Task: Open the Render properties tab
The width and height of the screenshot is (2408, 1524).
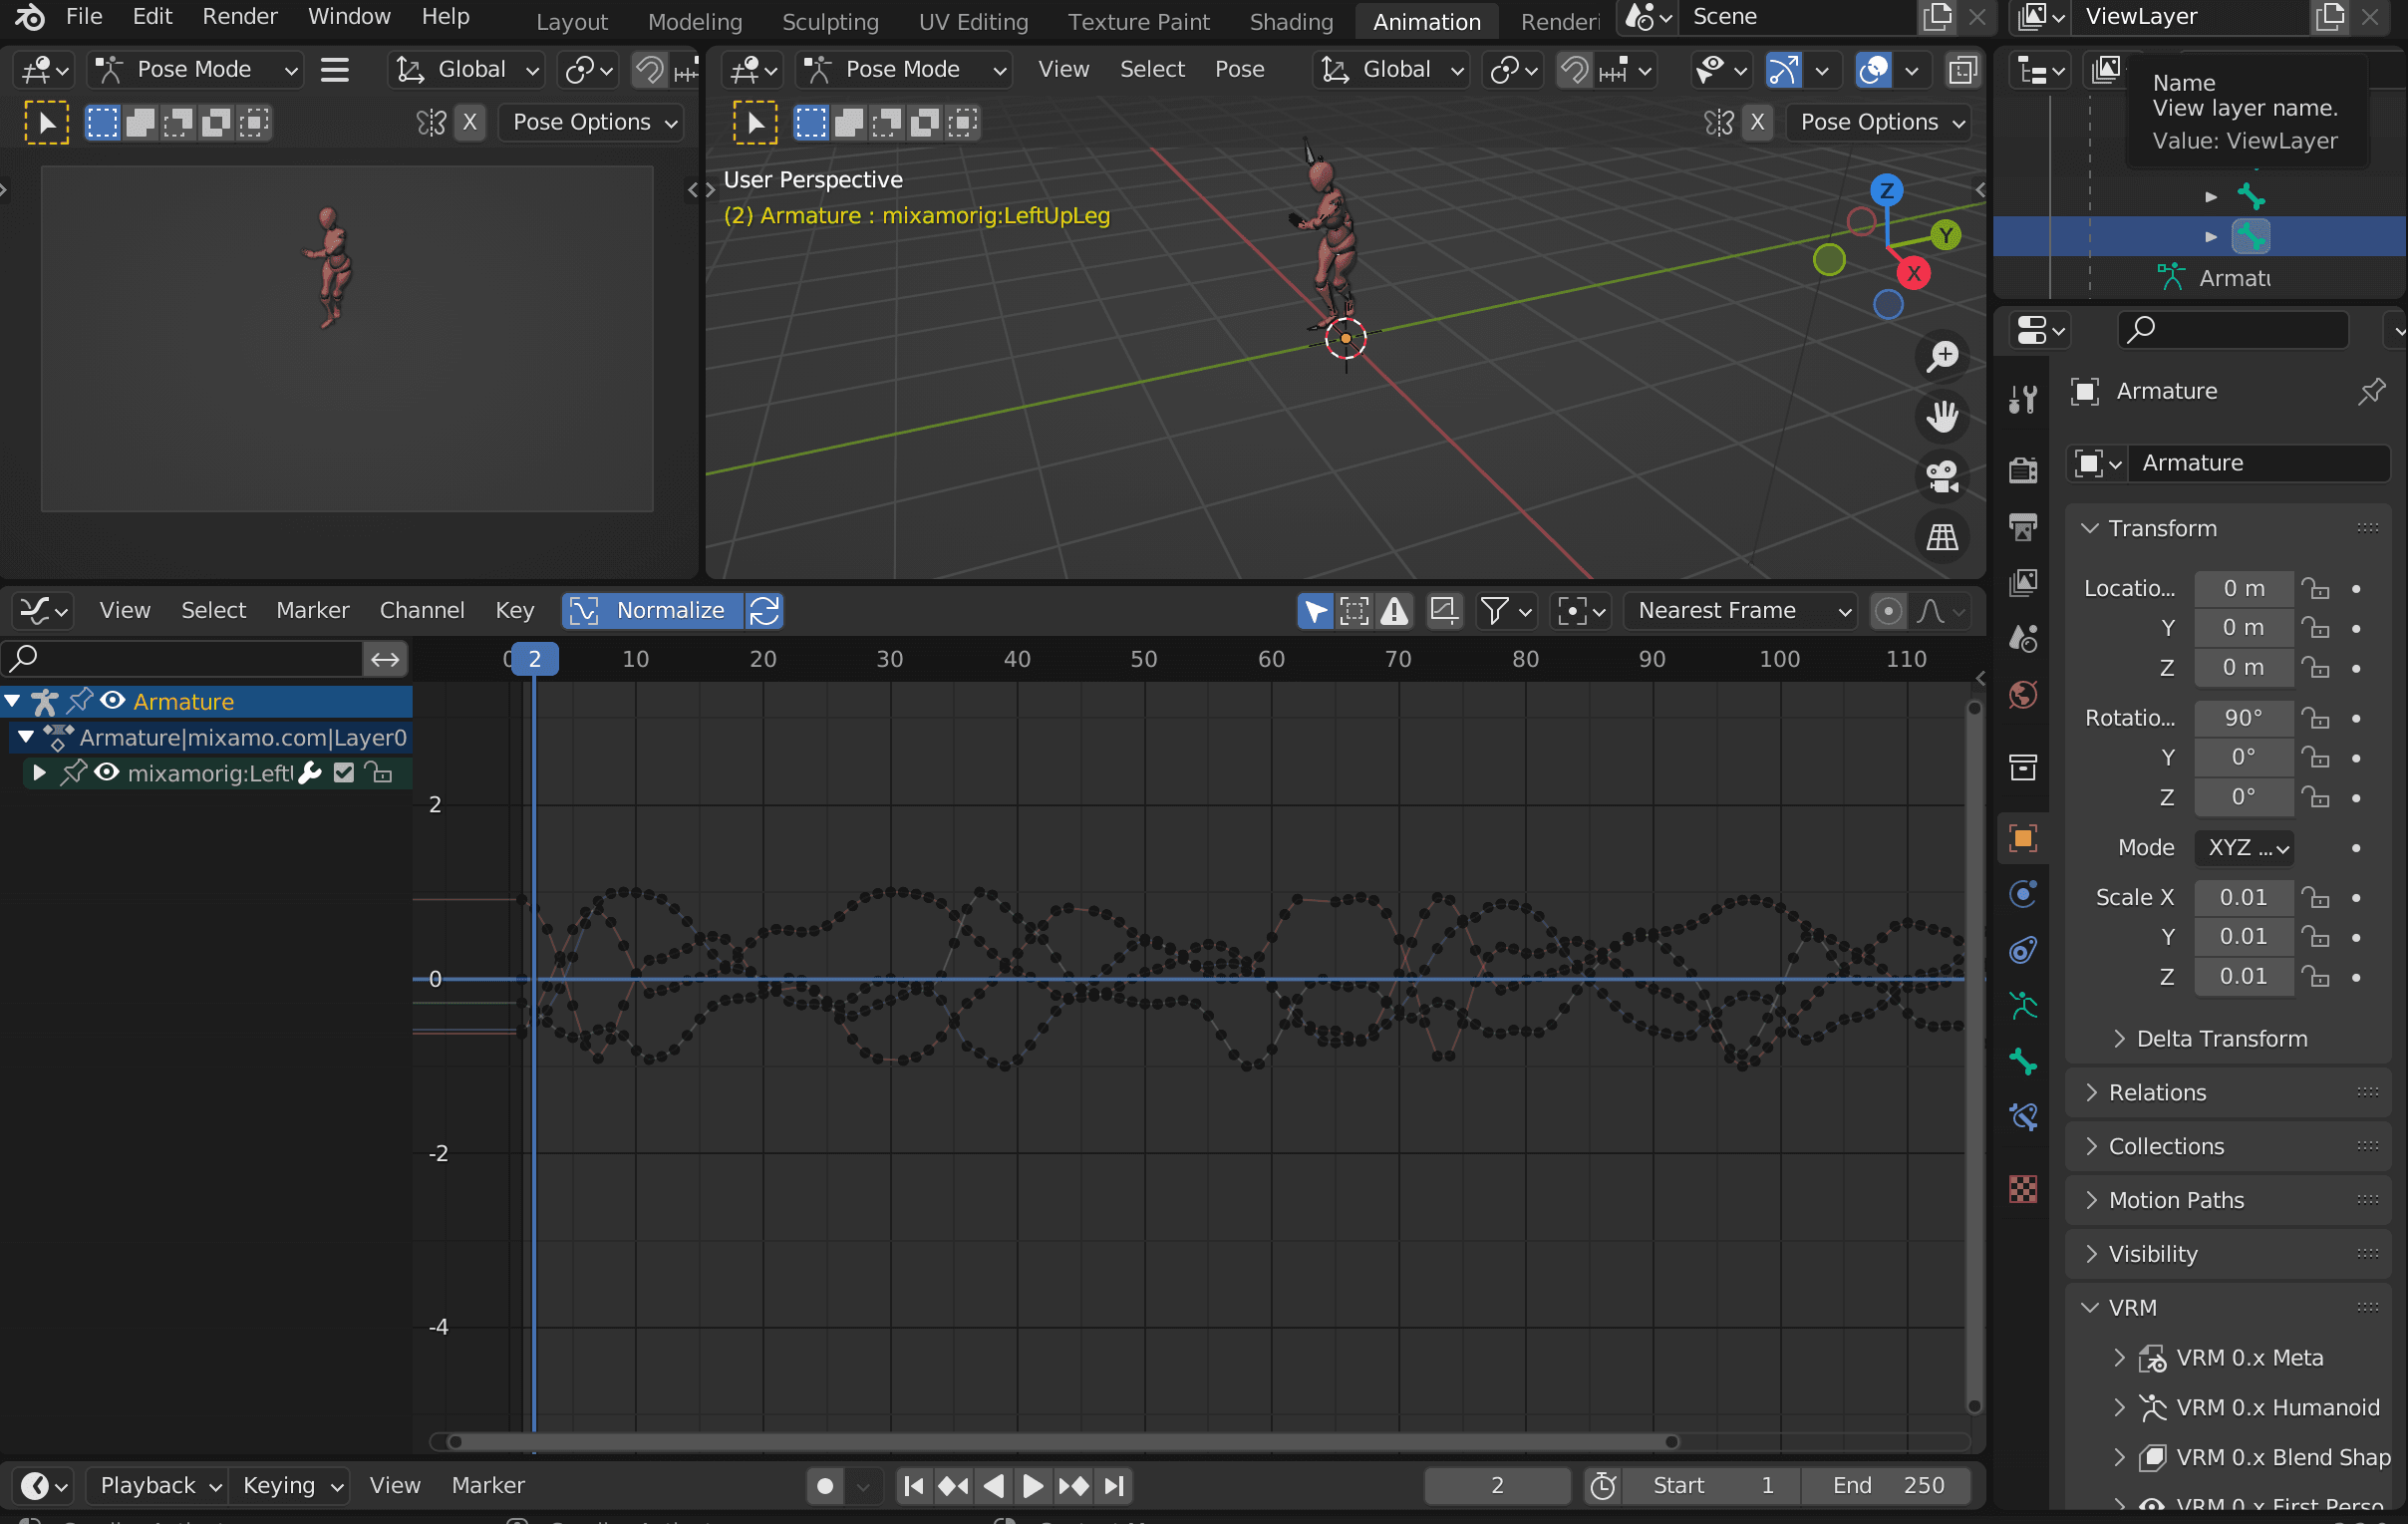Action: click(2023, 468)
